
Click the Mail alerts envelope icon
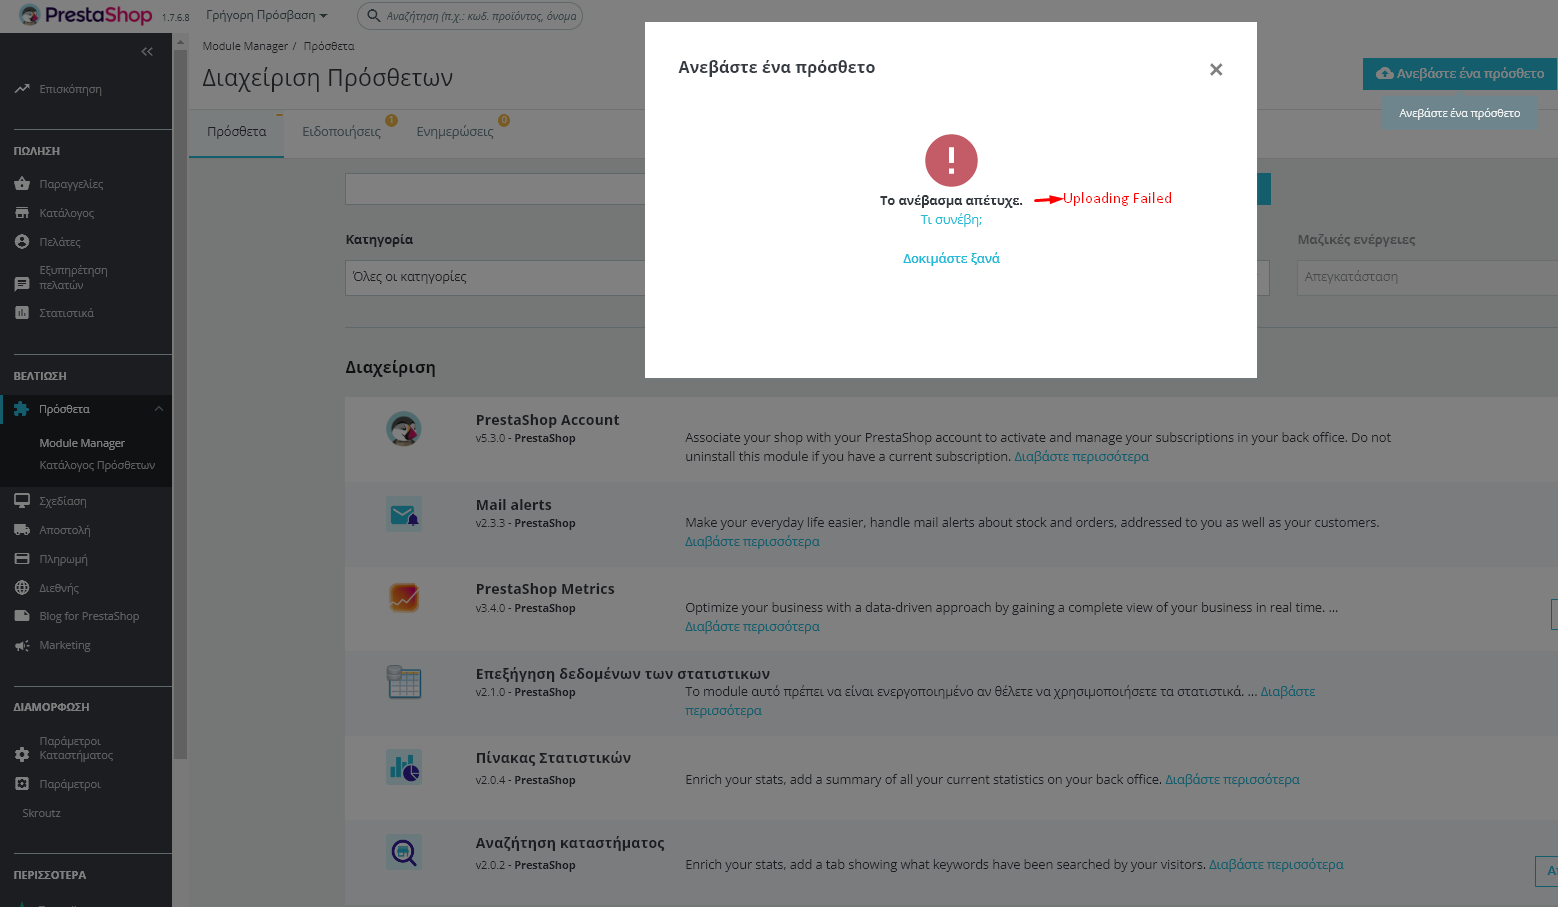click(x=403, y=513)
